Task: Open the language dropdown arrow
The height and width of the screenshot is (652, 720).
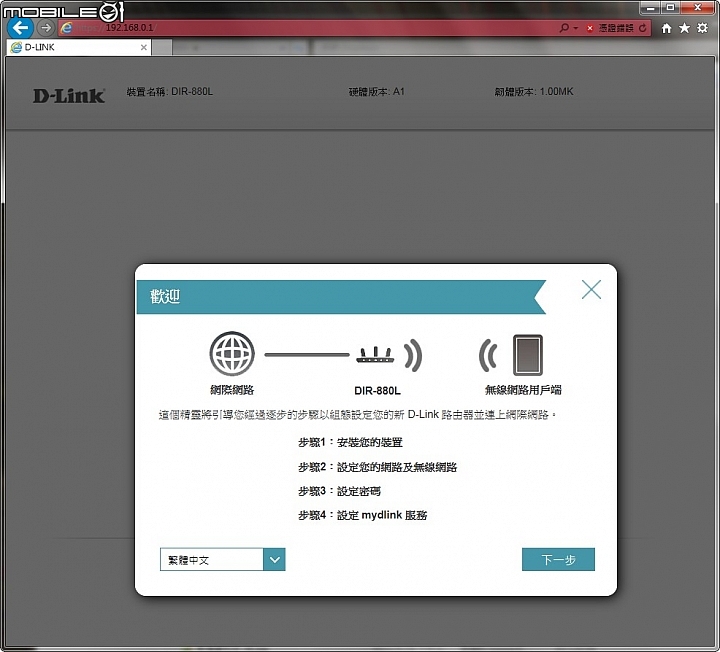Action: point(275,559)
